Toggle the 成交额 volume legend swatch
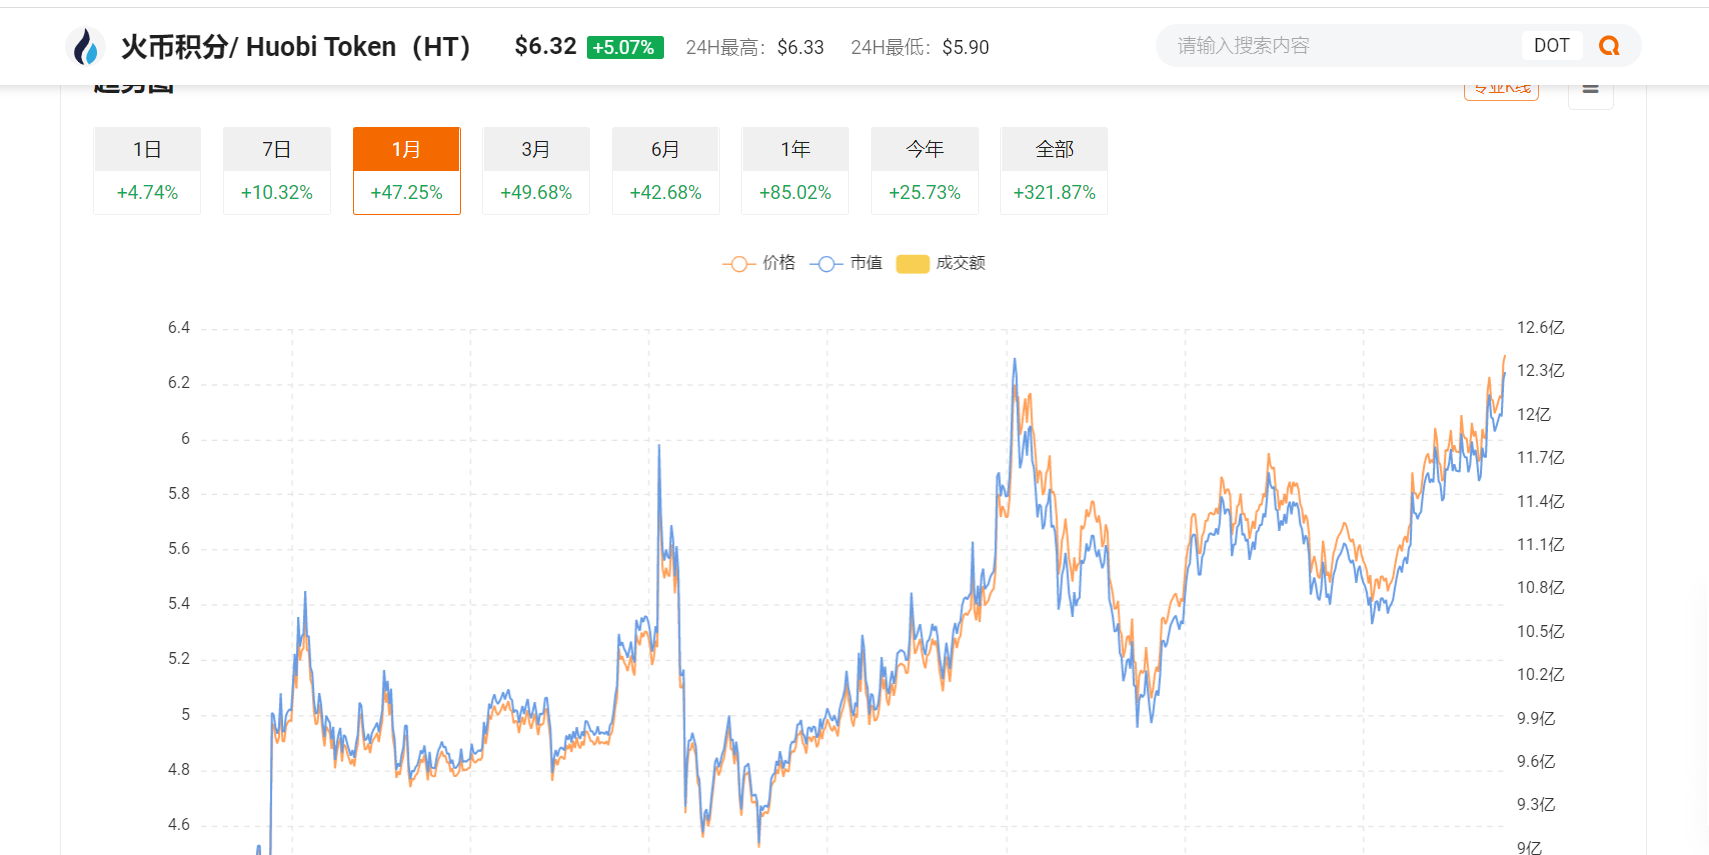The height and width of the screenshot is (855, 1709). (x=912, y=264)
